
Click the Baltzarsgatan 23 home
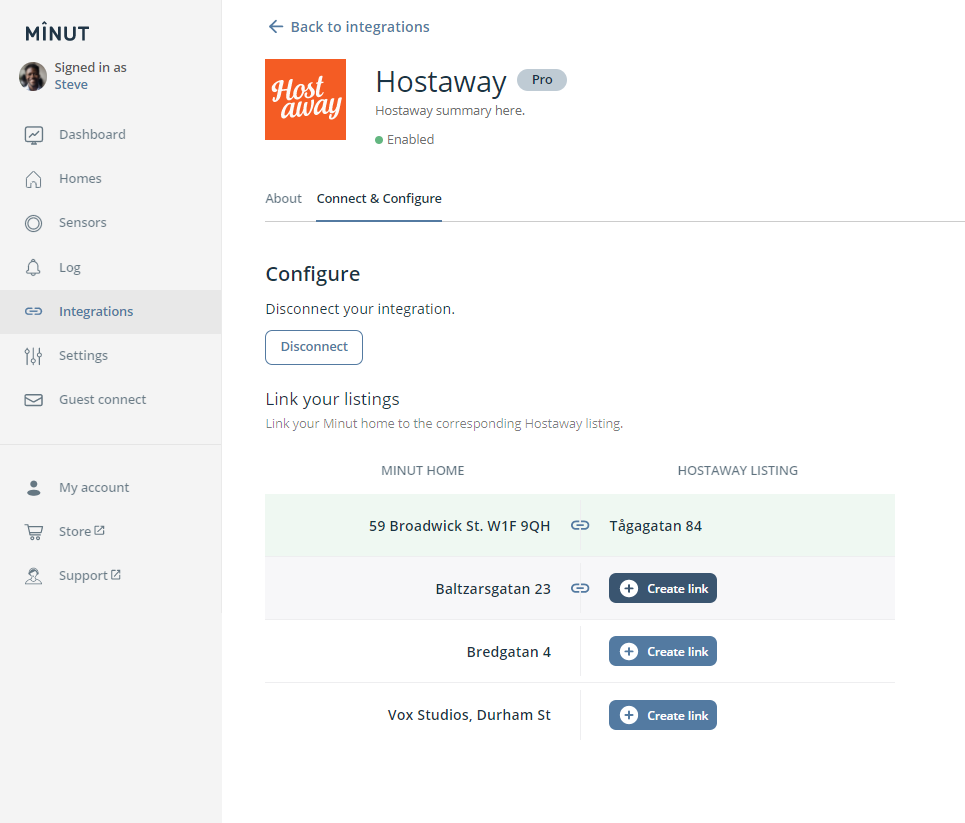493,589
